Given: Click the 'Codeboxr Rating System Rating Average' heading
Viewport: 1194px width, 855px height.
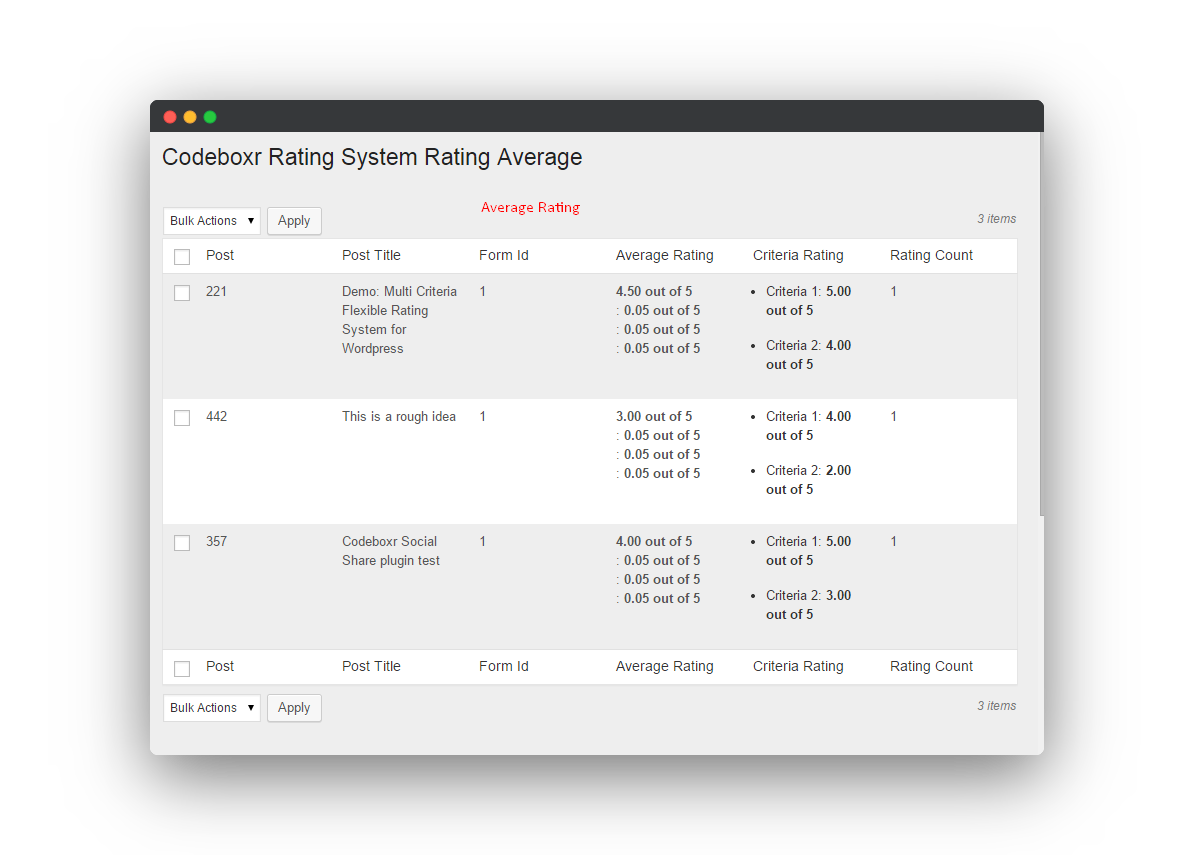Looking at the screenshot, I should click(372, 157).
